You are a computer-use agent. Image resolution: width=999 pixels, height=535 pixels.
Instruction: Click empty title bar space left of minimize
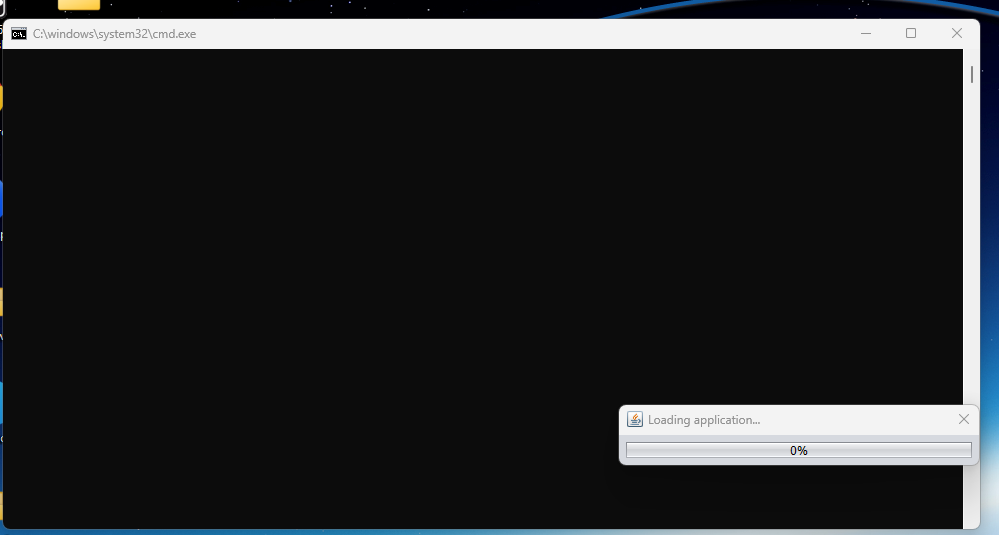pyautogui.click(x=600, y=34)
